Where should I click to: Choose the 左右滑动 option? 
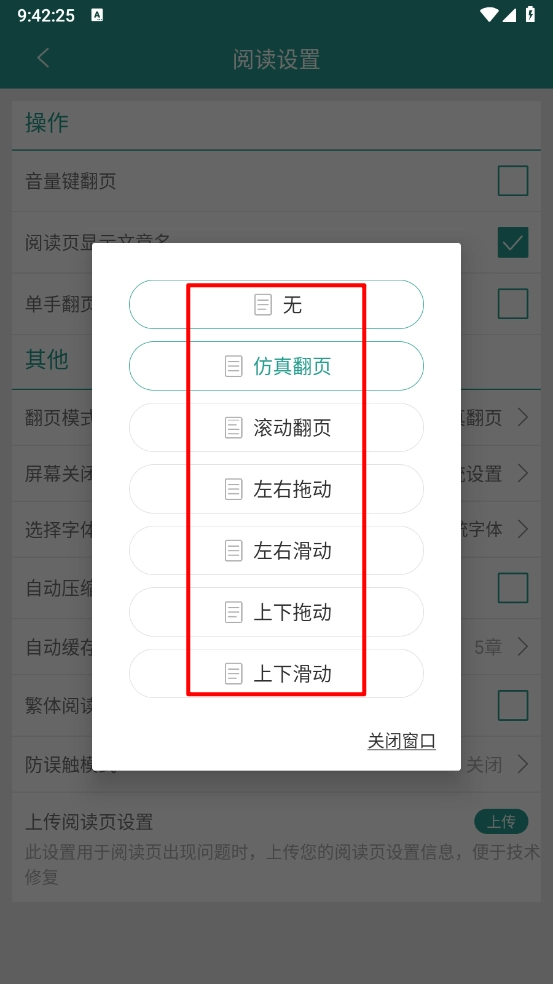point(276,550)
